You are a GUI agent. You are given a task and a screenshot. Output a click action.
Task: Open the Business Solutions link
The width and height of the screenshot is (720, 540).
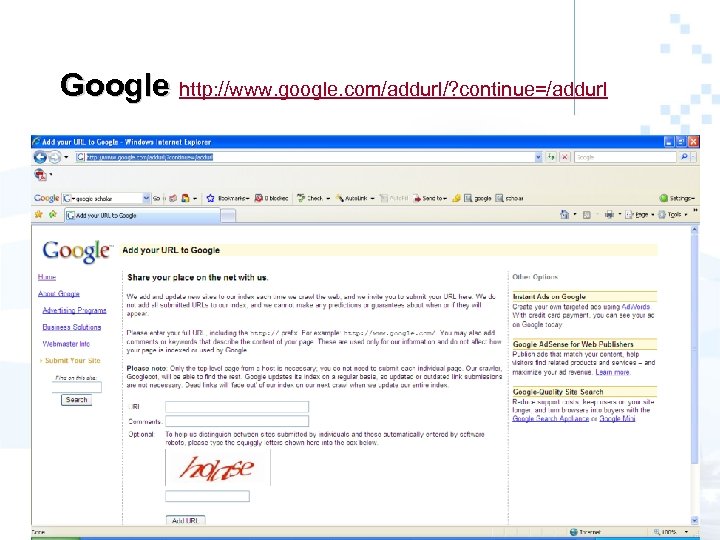coord(72,327)
